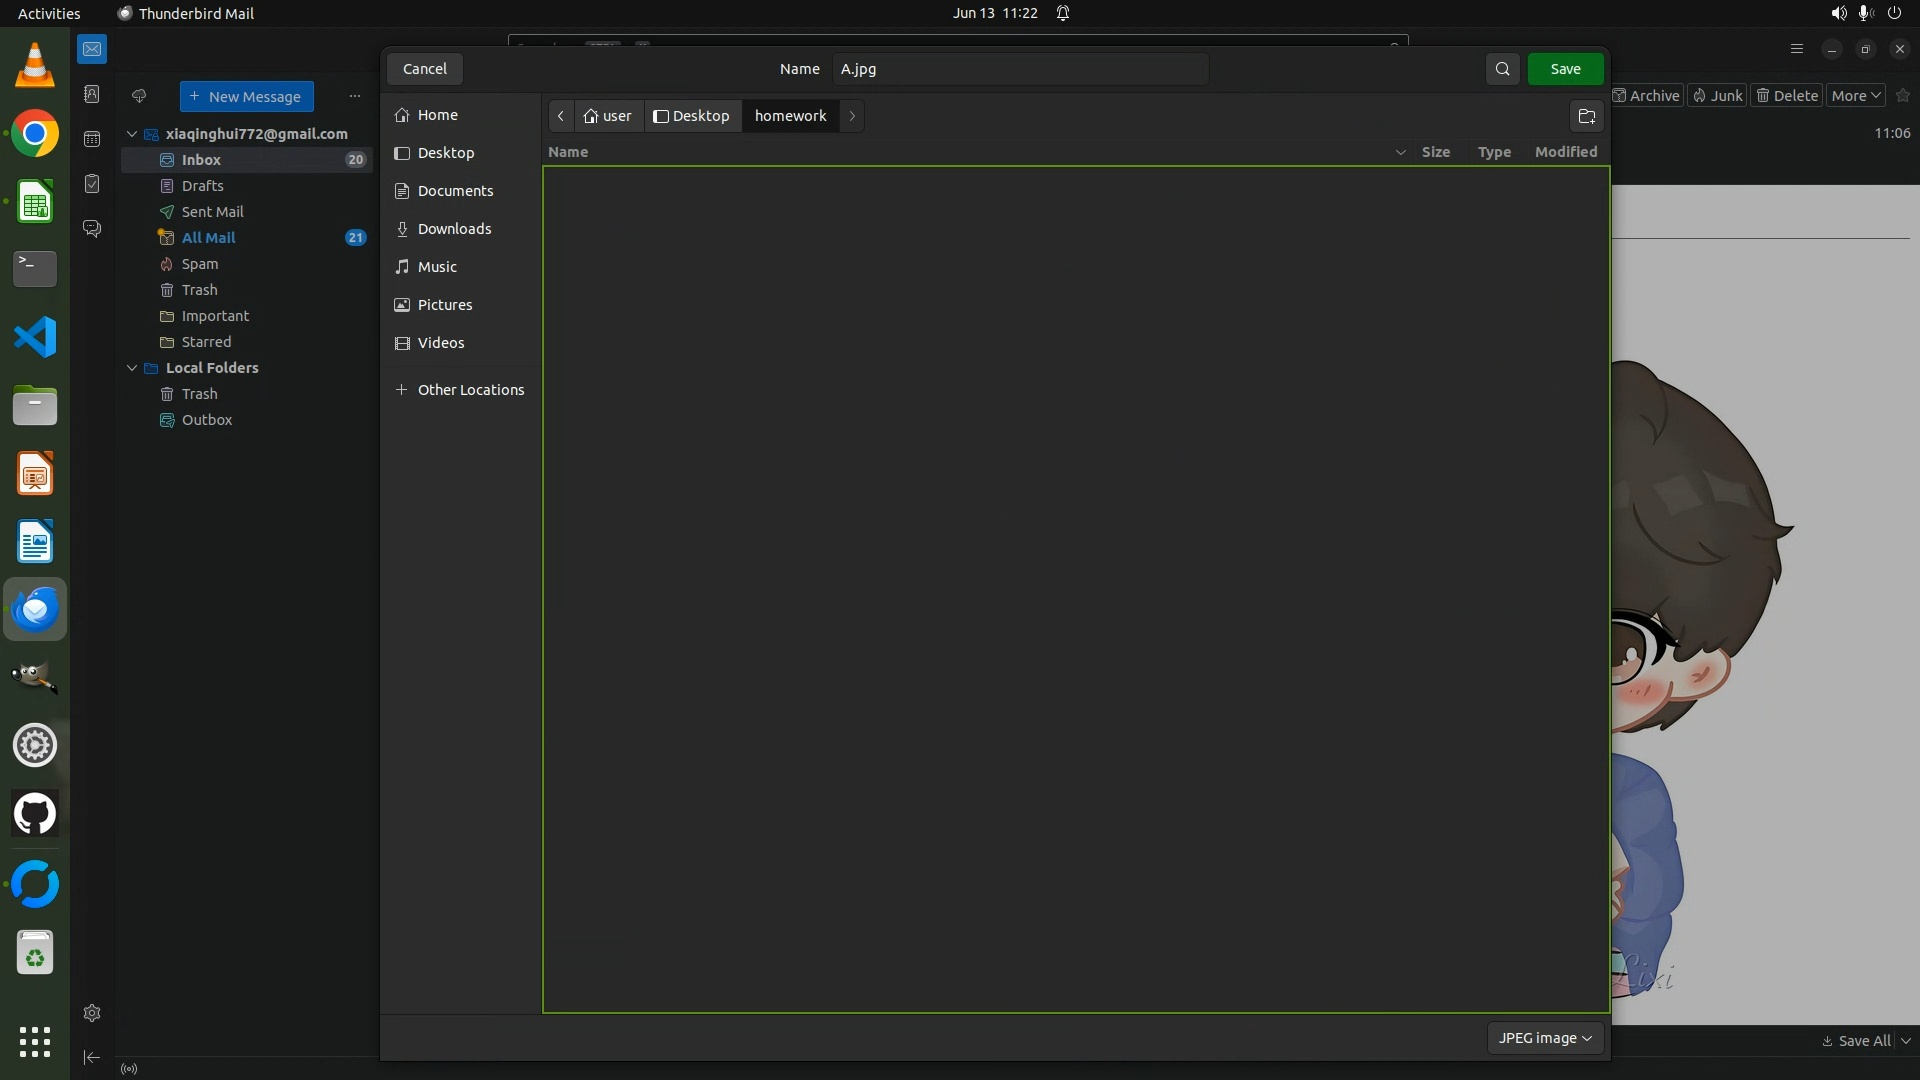Open the Chat sidebar icon

pos(92,229)
